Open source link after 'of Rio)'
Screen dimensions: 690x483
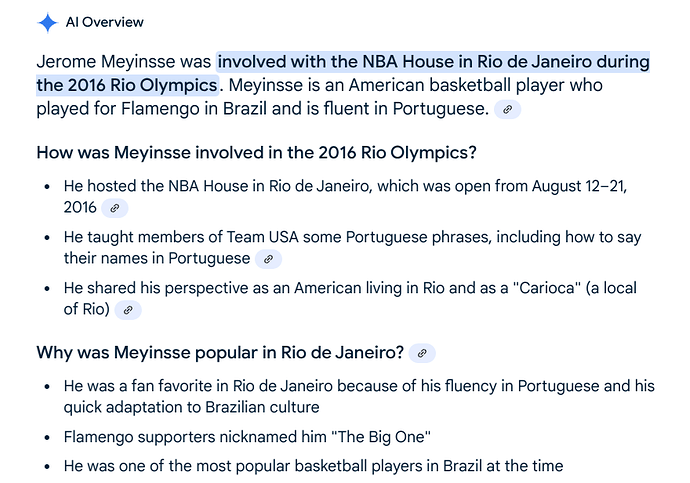[x=128, y=310]
